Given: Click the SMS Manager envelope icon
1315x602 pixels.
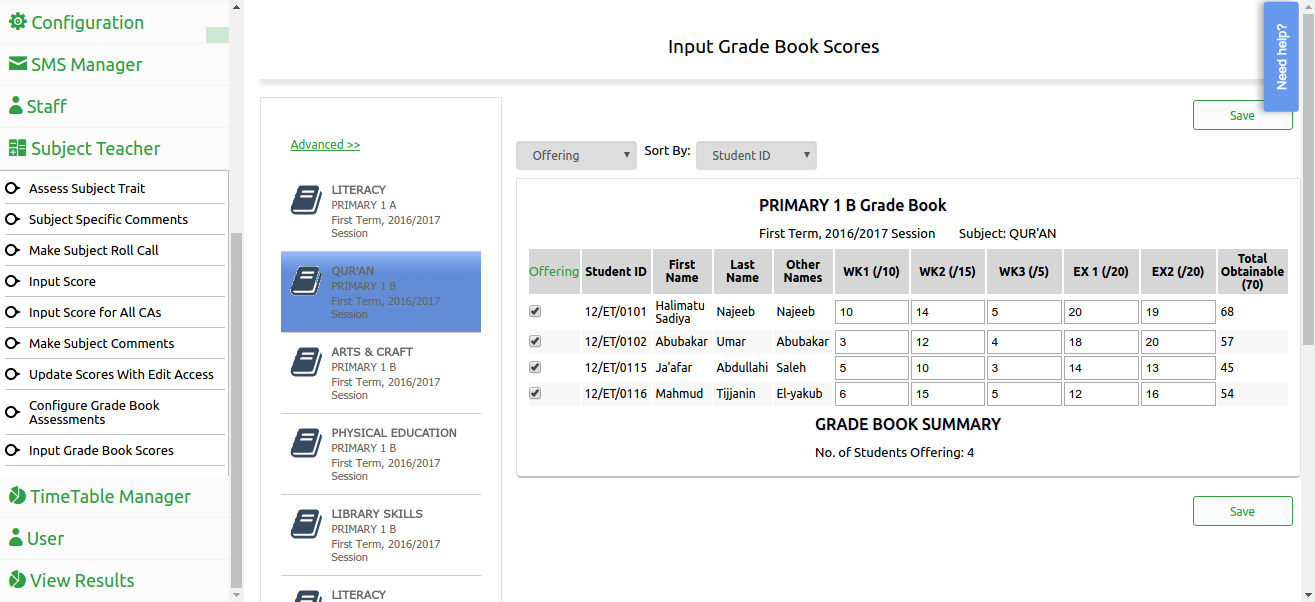Looking at the screenshot, I should click(17, 64).
